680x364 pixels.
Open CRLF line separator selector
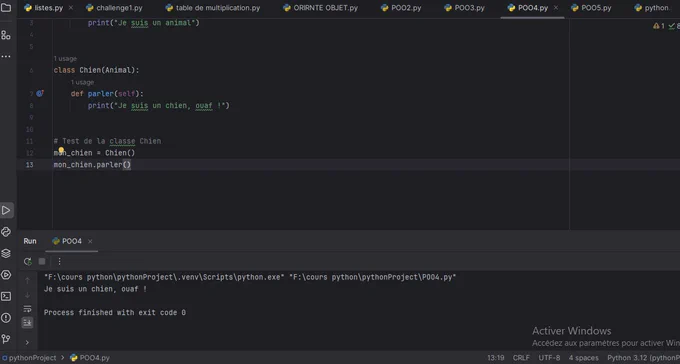point(521,358)
